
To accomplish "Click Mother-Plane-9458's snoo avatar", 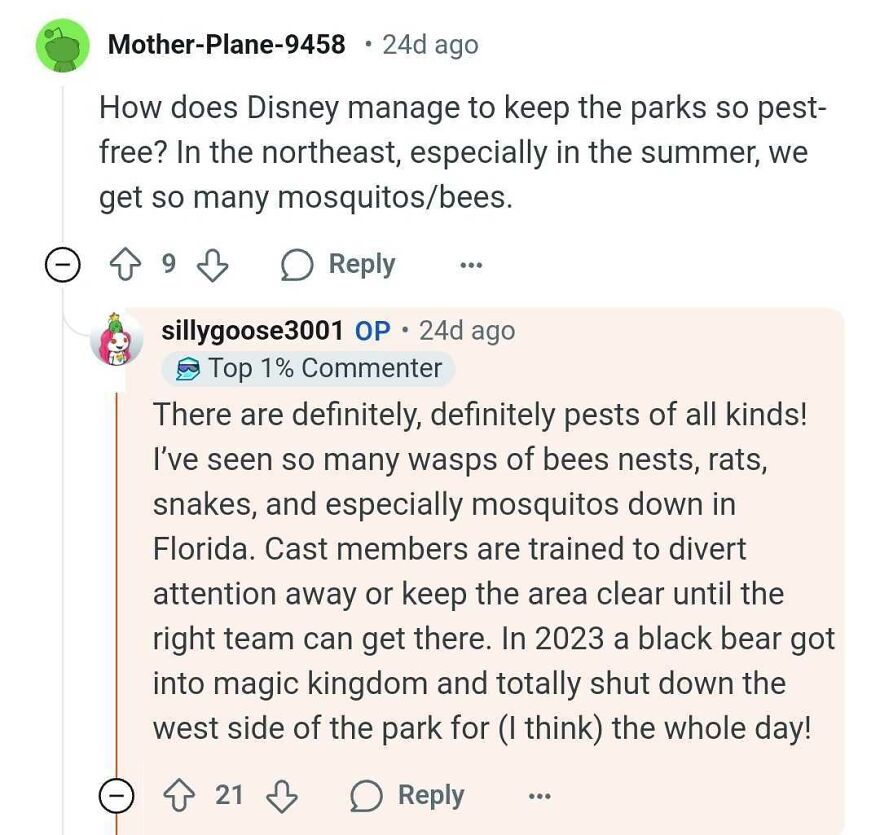I will pyautogui.click(x=58, y=43).
